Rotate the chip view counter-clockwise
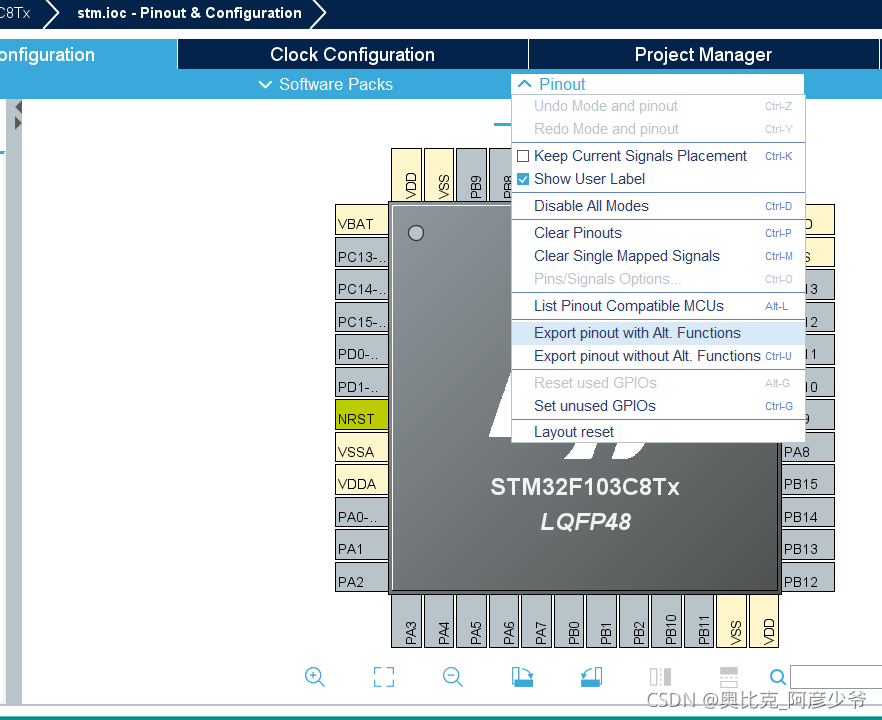Image resolution: width=882 pixels, height=720 pixels. (591, 677)
